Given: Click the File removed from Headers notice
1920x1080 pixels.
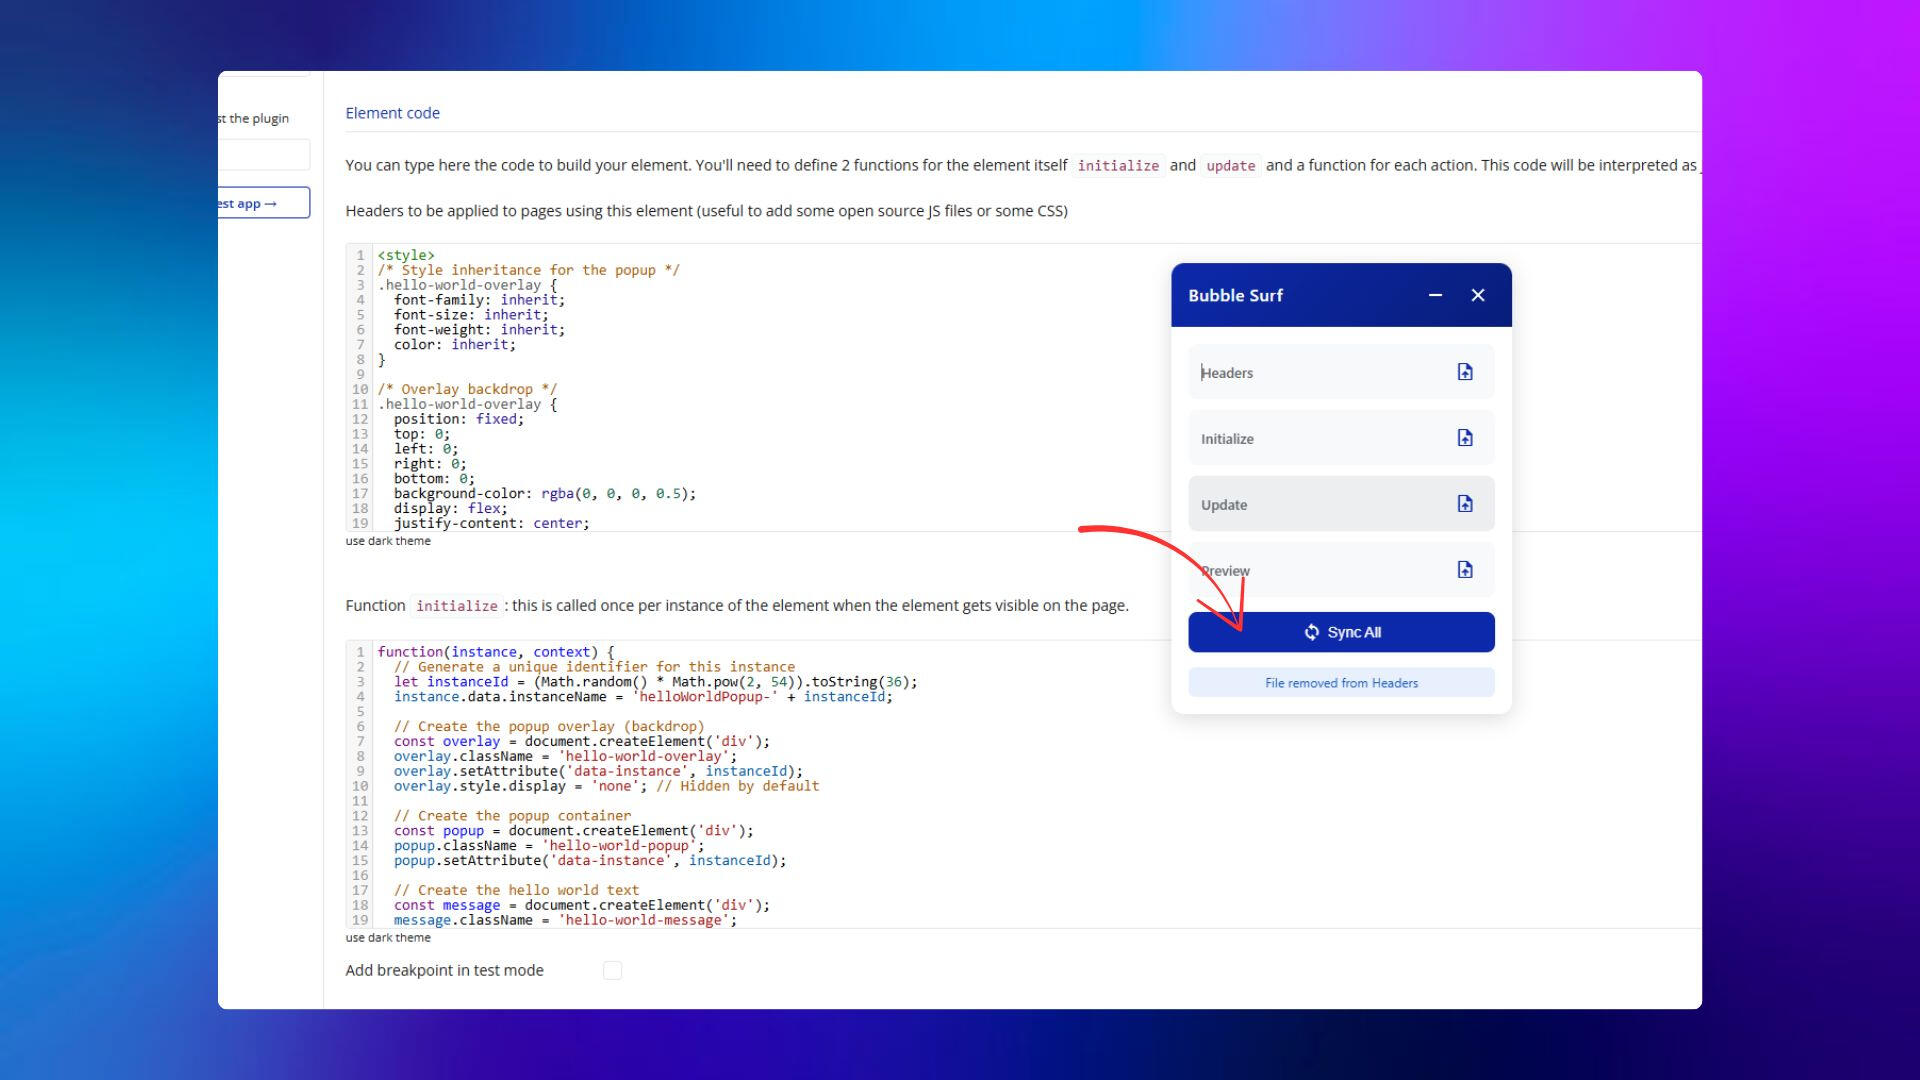Looking at the screenshot, I should pos(1341,683).
